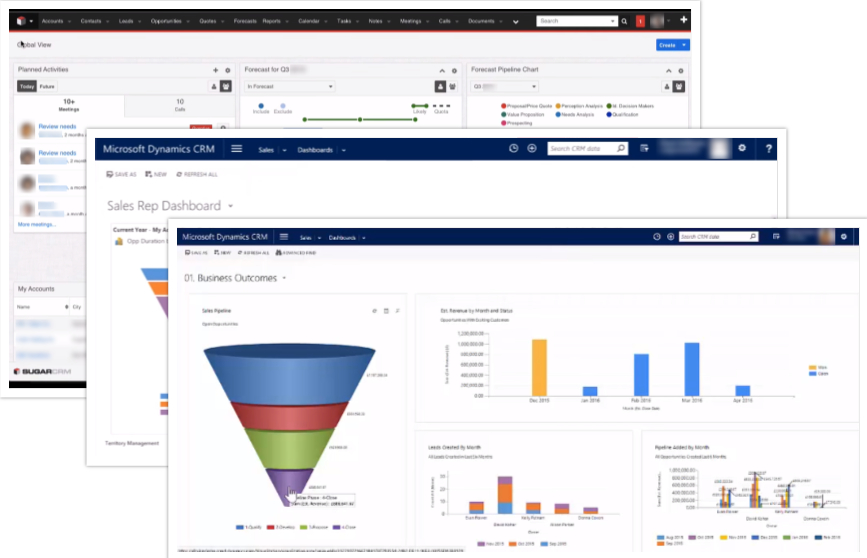Enlarge the Sales Pipeline chart
Screen dimensions: 867x558
click(x=398, y=311)
